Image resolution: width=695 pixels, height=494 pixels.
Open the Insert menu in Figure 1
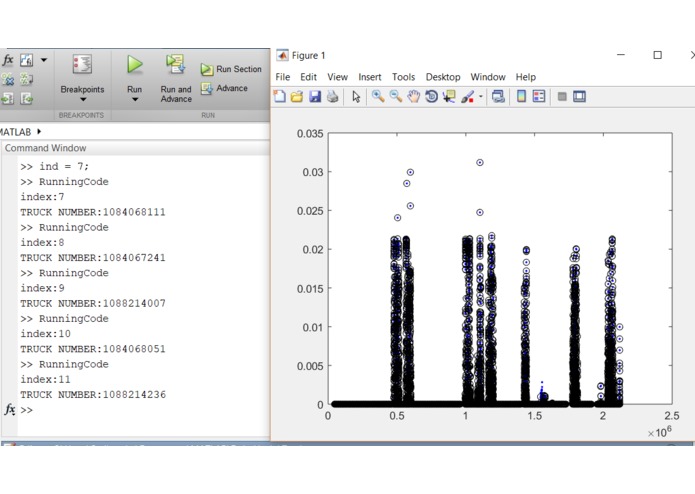(370, 77)
